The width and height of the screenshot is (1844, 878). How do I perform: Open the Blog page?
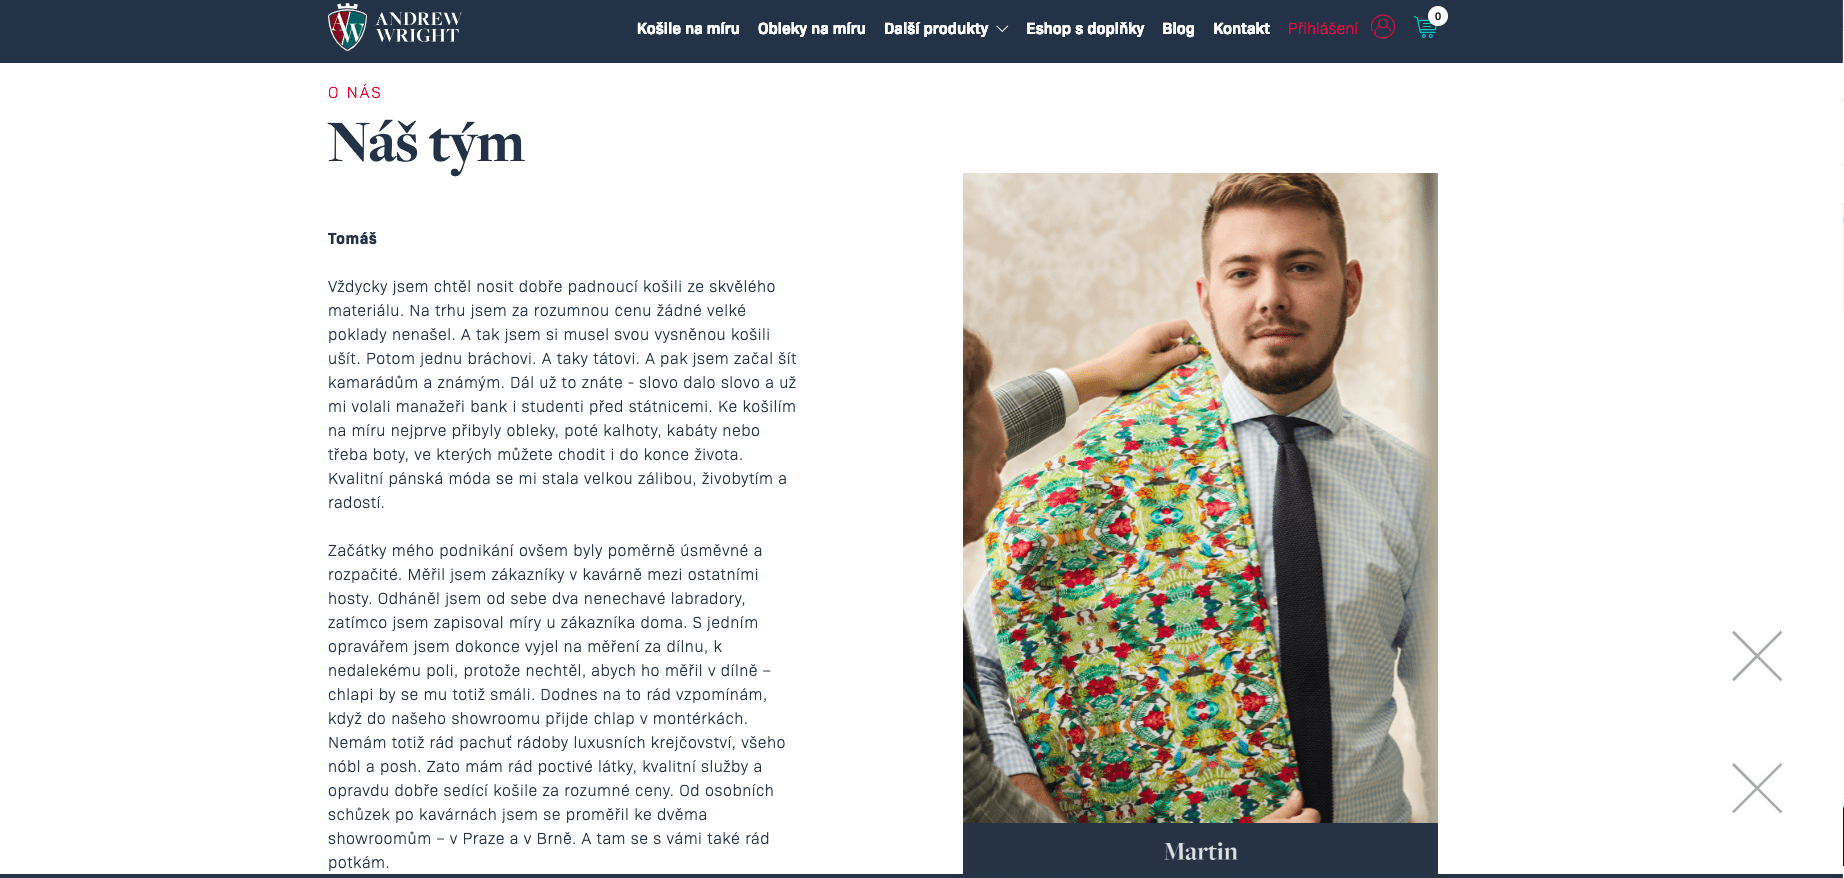[1178, 29]
